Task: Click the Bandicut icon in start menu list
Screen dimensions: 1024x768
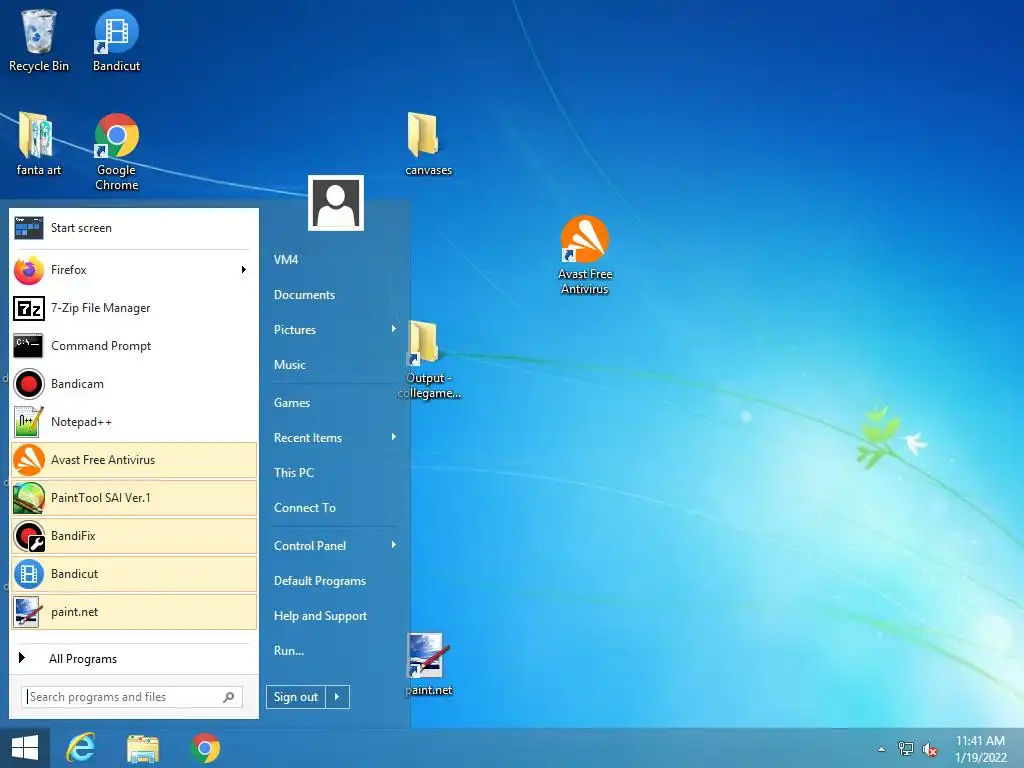Action: [x=29, y=573]
